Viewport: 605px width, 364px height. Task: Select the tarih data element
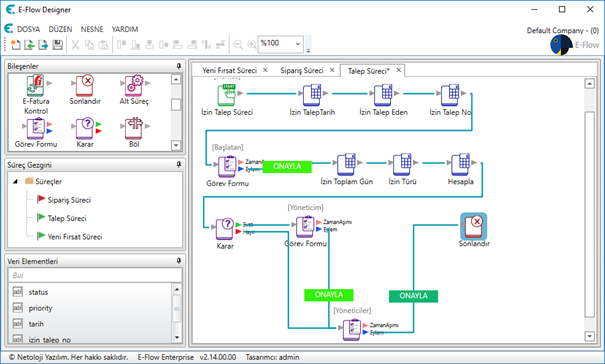tap(36, 324)
